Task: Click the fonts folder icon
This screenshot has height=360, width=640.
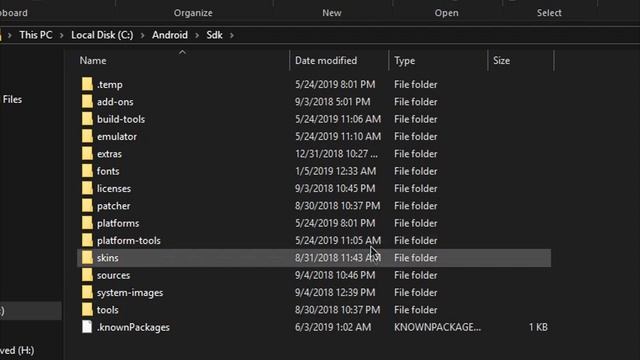Action: (87, 171)
